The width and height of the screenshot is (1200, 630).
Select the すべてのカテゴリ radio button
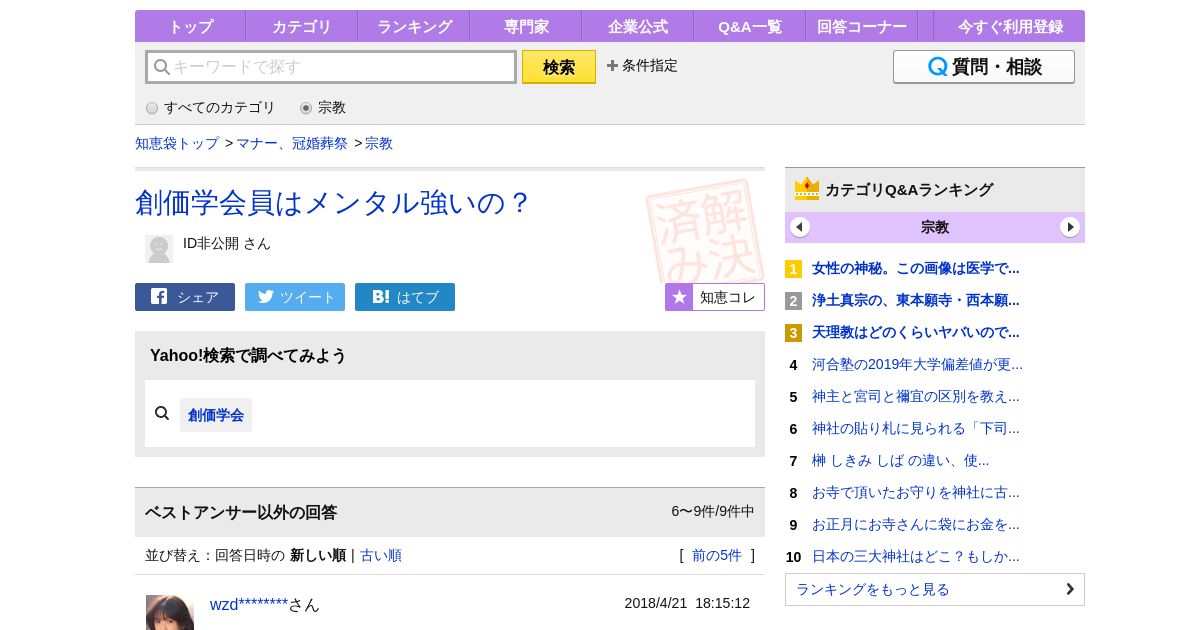click(x=152, y=108)
